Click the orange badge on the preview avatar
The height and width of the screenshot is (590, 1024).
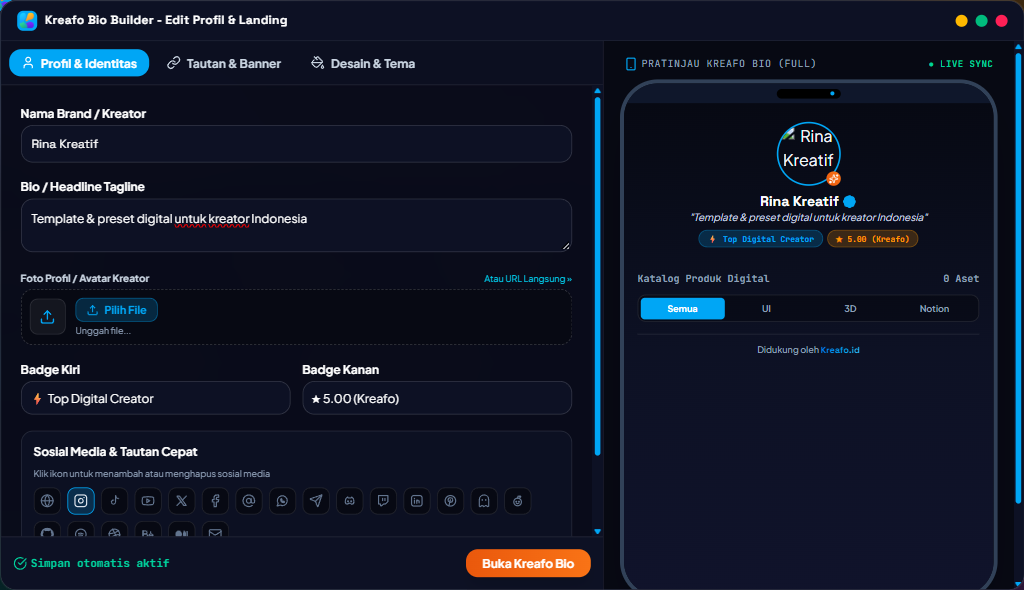(x=833, y=178)
